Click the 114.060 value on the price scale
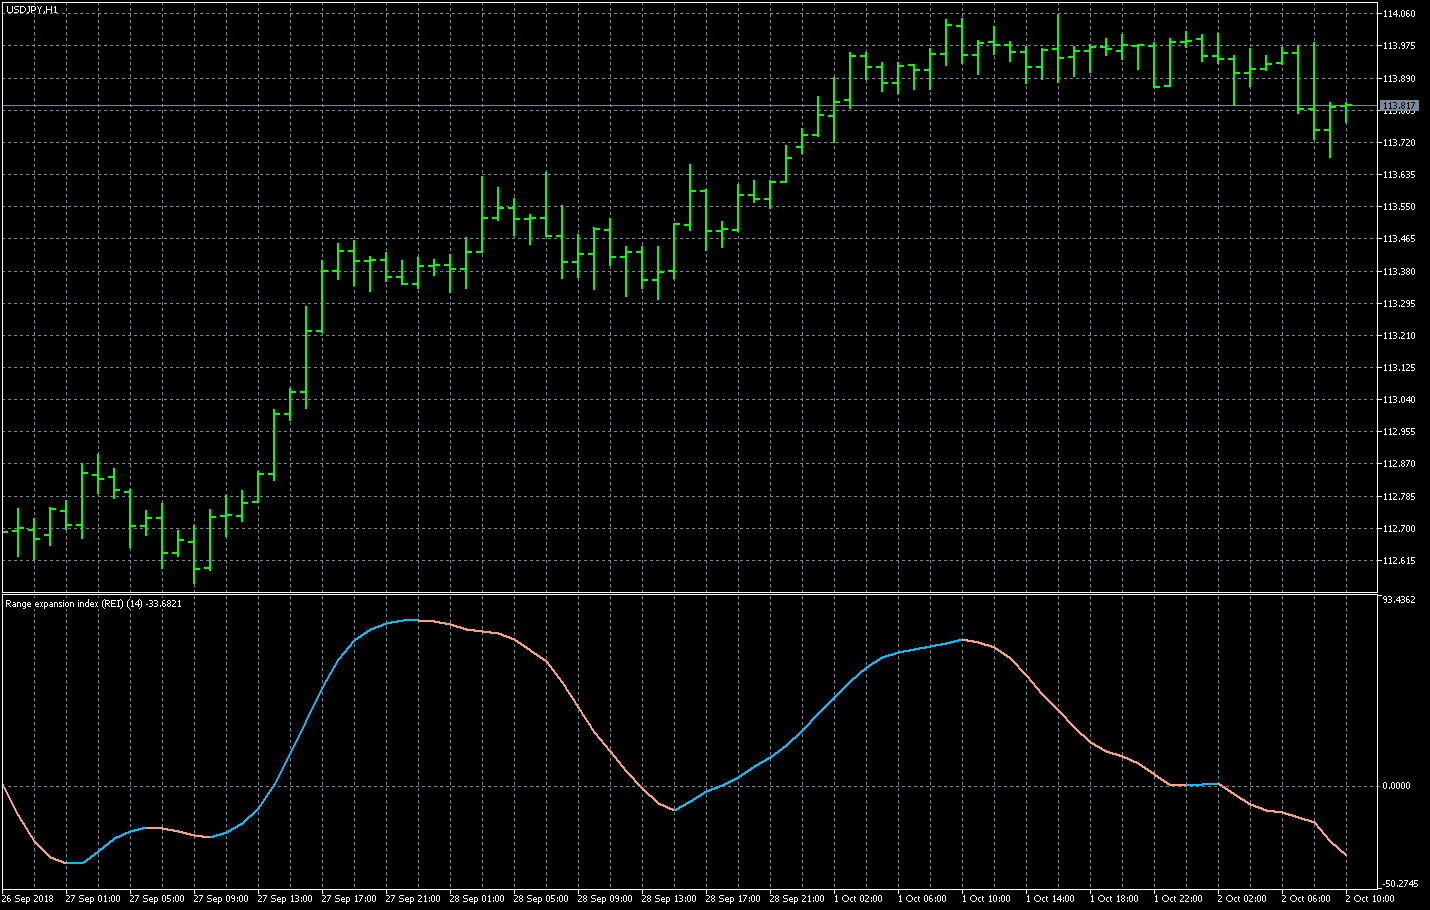 [x=1401, y=12]
